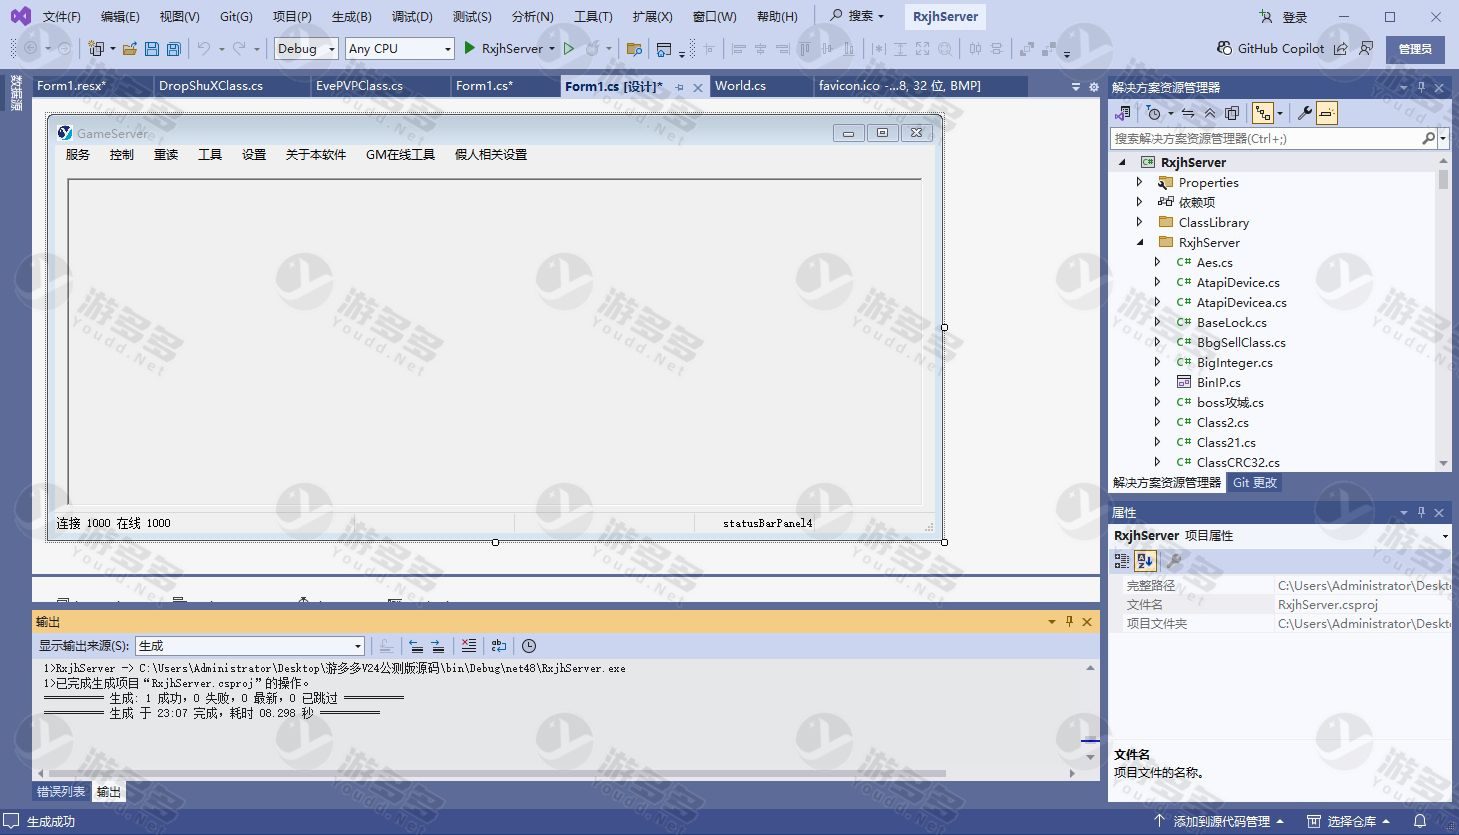Pin the Output panel with auto-hide pin
1459x835 pixels.
click(1069, 622)
